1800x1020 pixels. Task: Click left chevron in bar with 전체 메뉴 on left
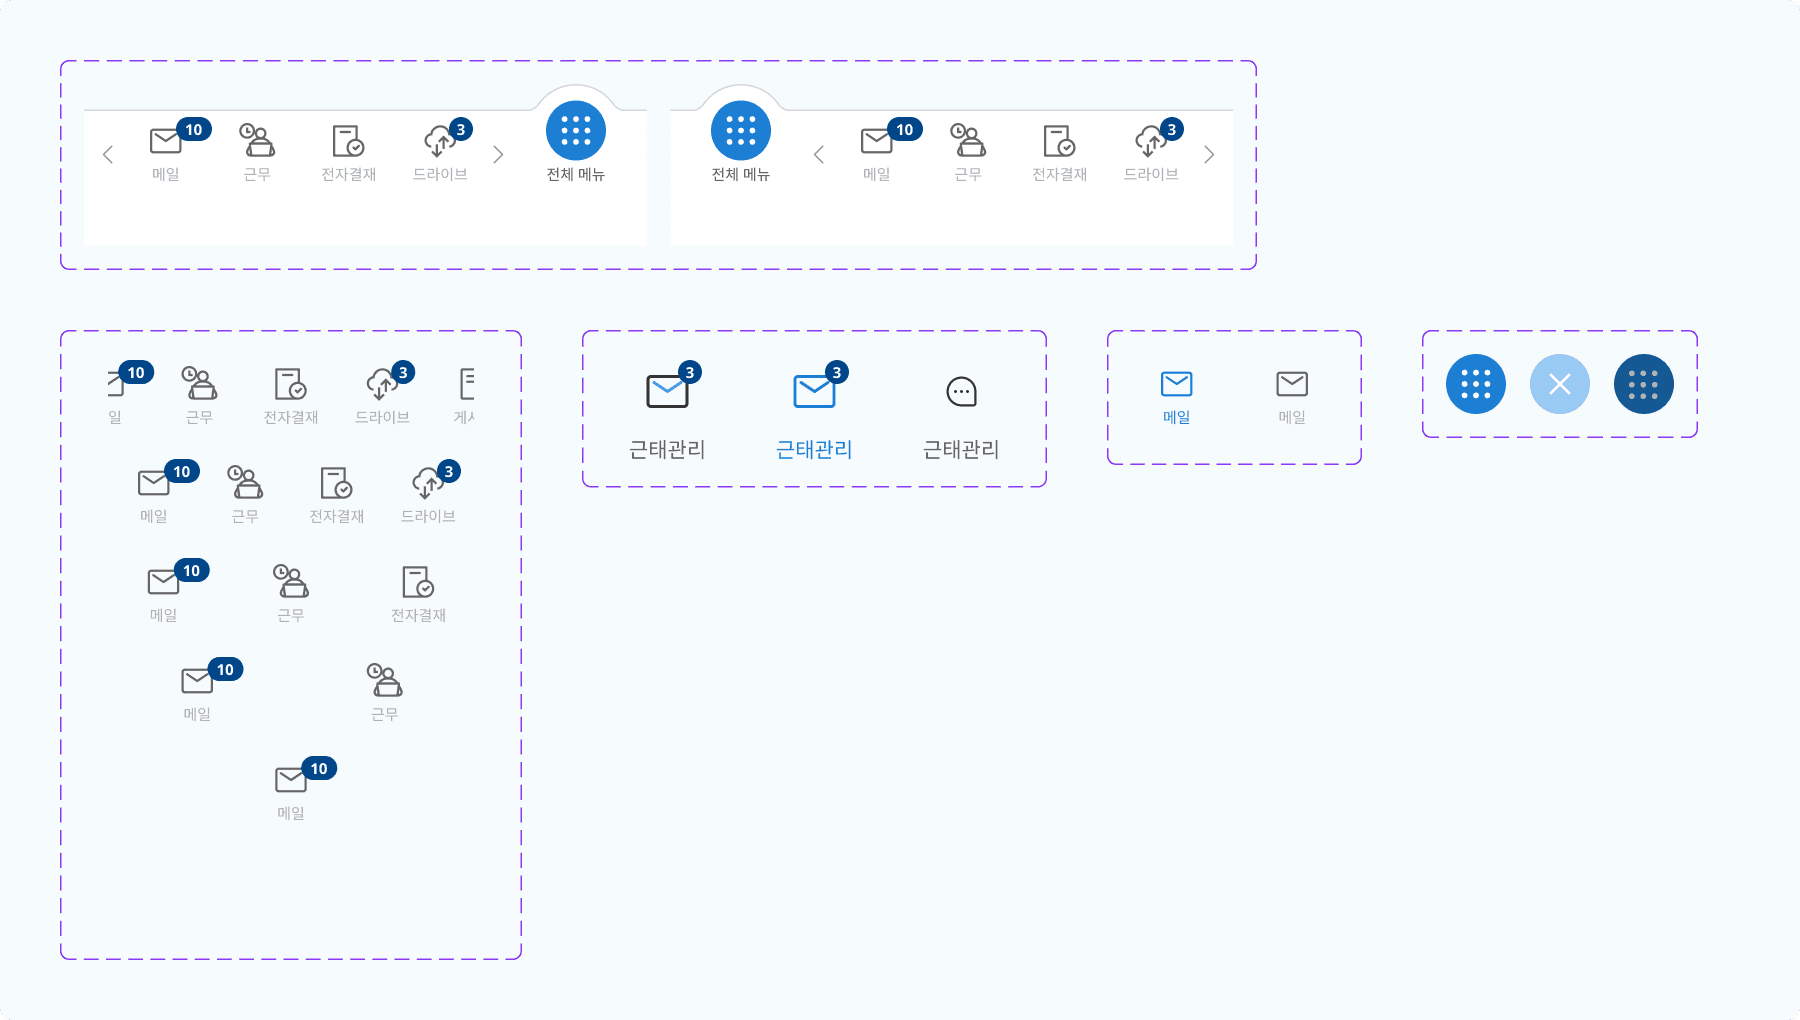pyautogui.click(x=819, y=154)
